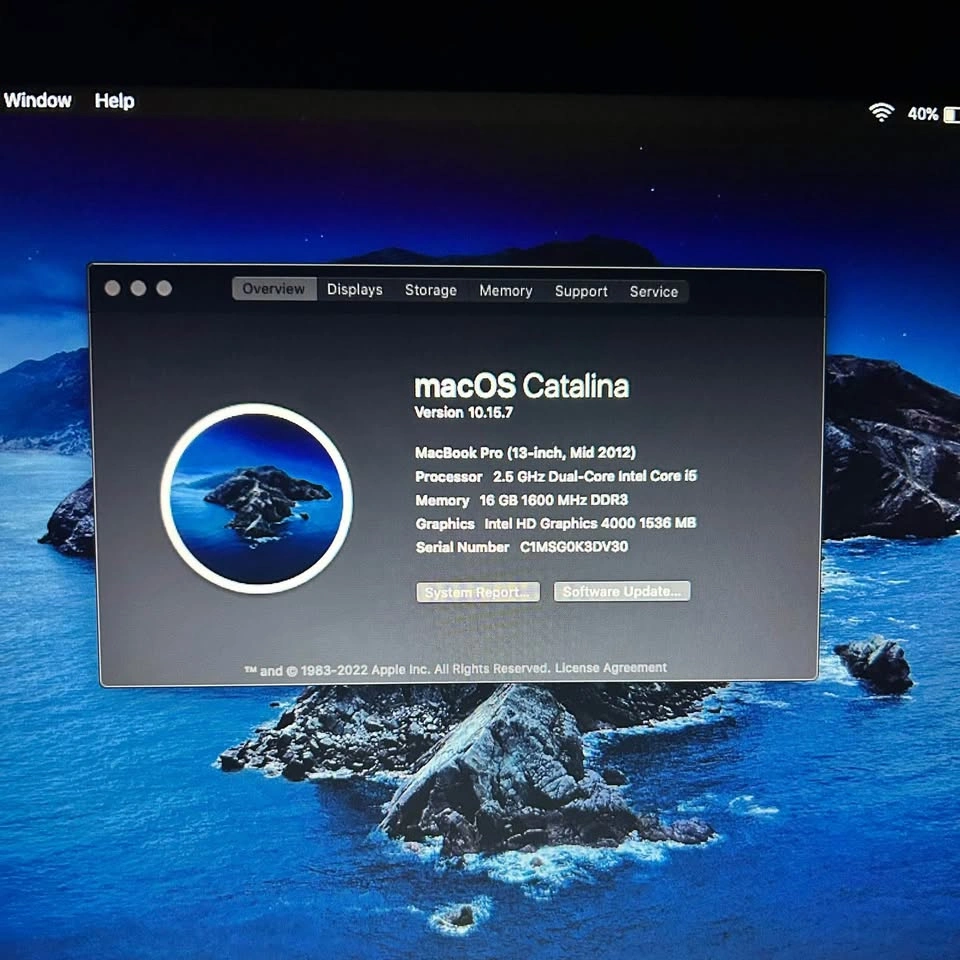Viewport: 960px width, 960px height.
Task: Open the License Agreement link
Action: pyautogui.click(x=611, y=668)
